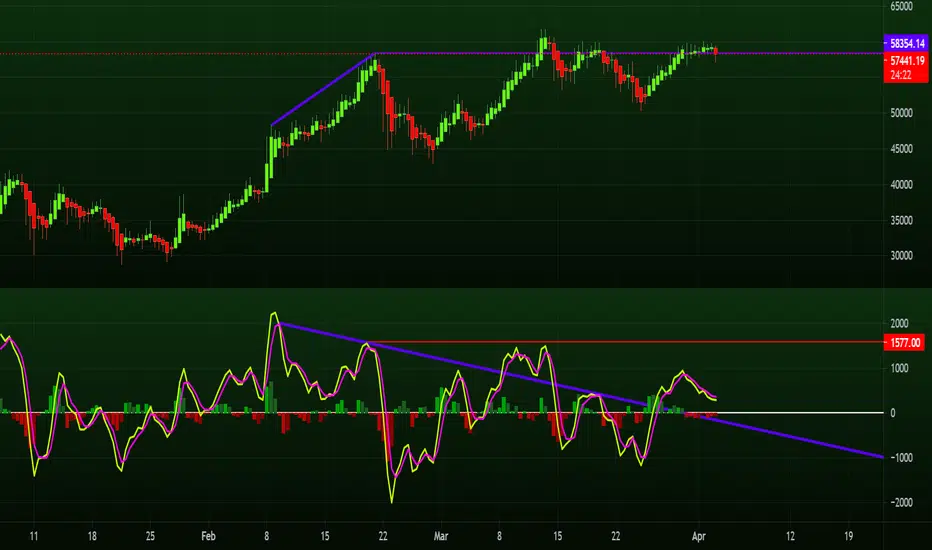
Task: Click the Apr date label
Action: tap(699, 536)
